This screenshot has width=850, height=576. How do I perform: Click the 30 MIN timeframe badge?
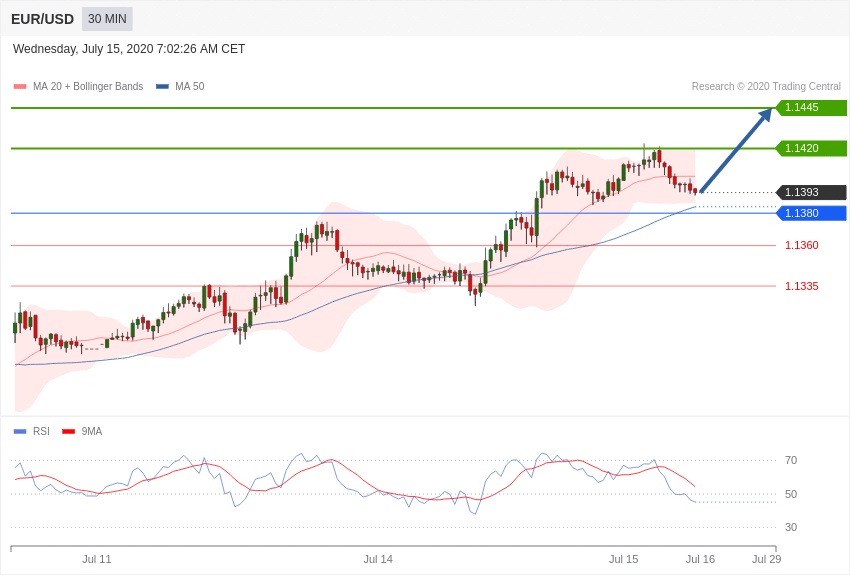point(107,19)
